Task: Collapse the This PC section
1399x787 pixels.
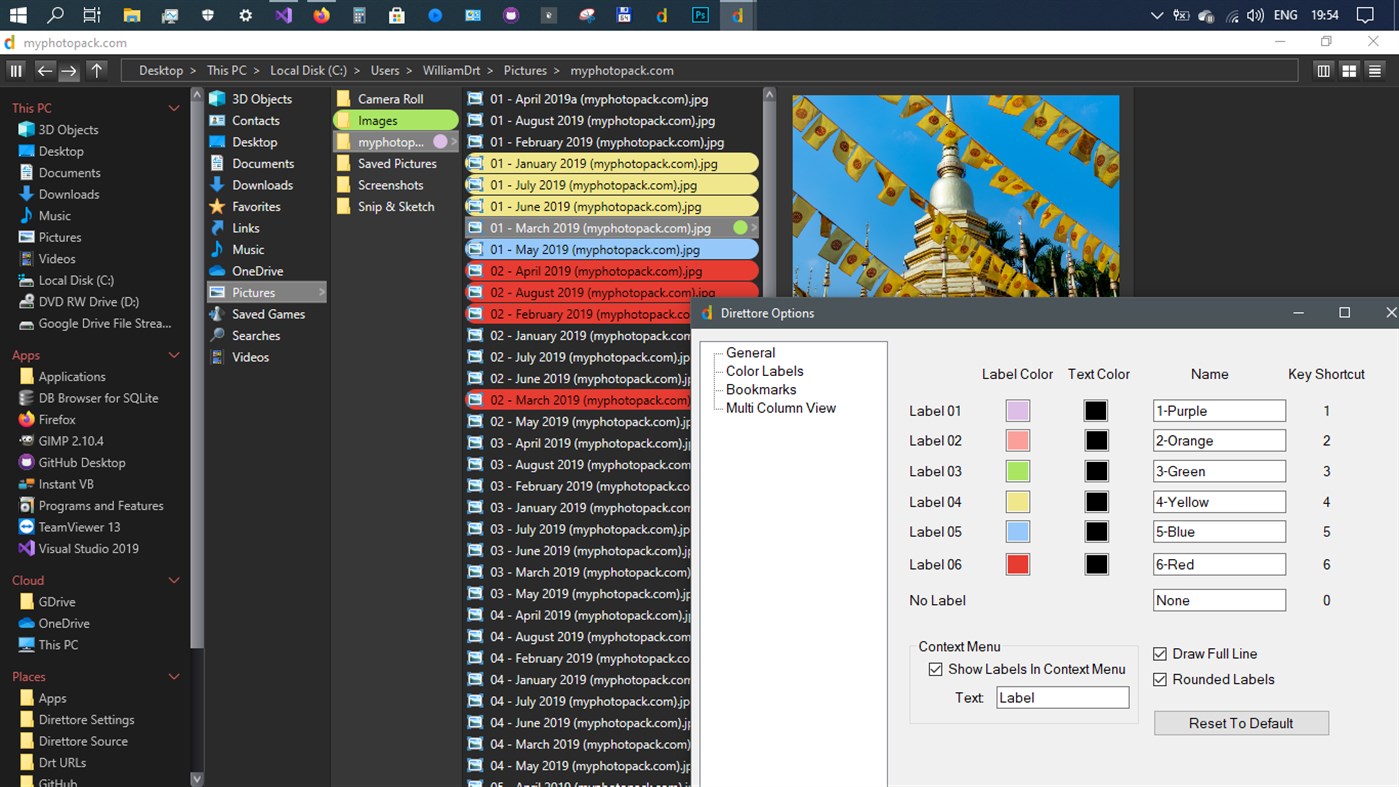Action: [x=174, y=107]
